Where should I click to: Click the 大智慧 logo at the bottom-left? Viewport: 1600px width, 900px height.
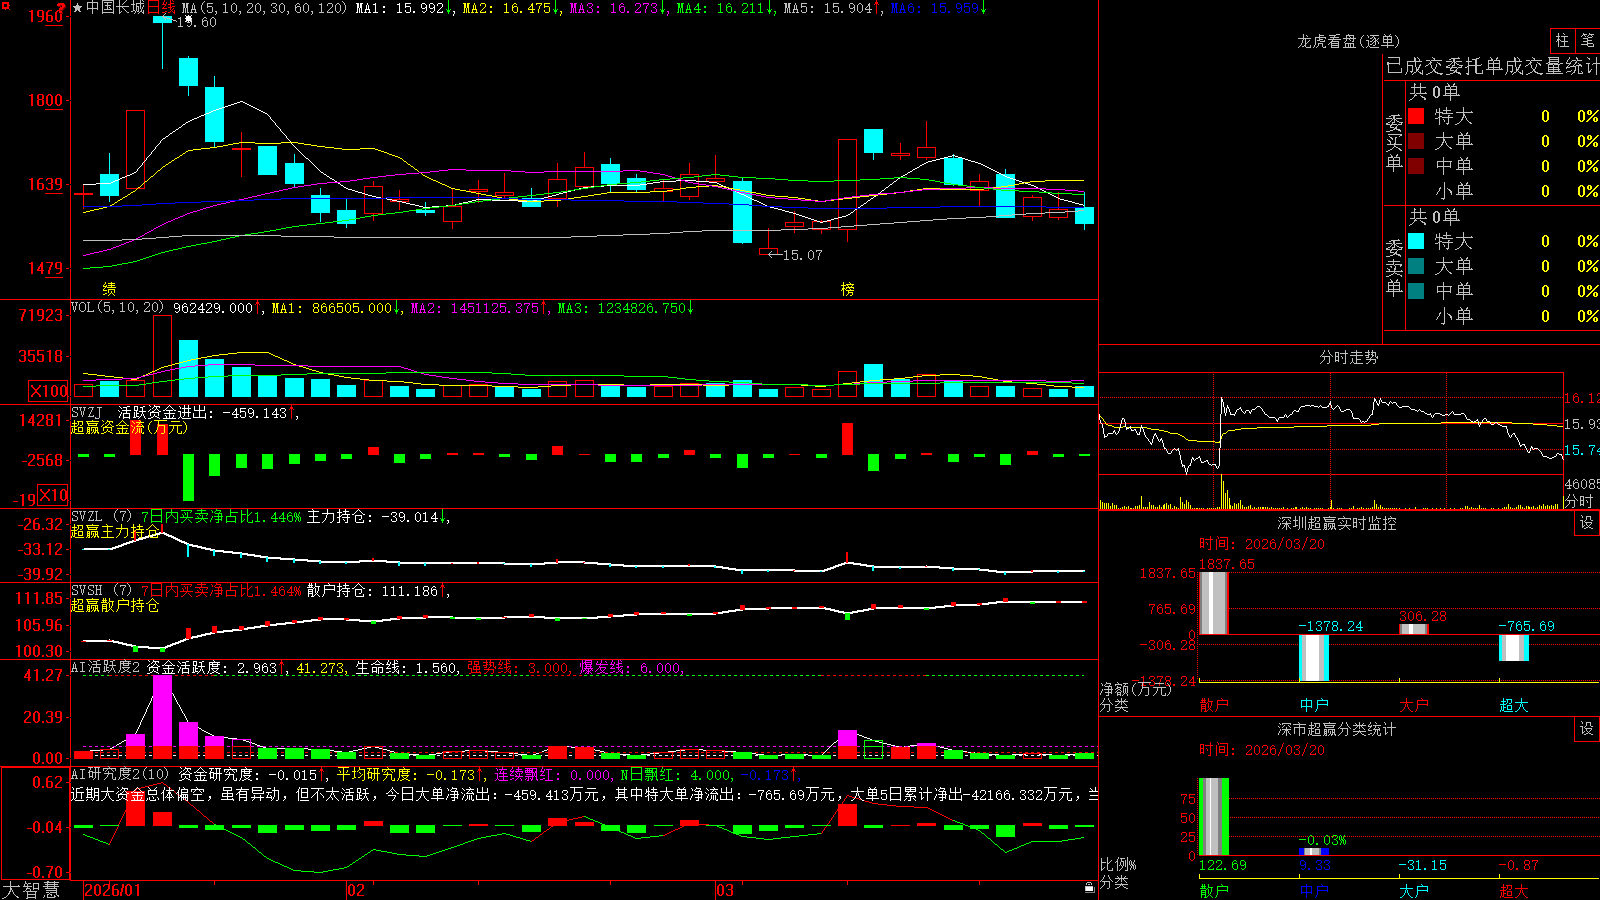click(x=31, y=890)
